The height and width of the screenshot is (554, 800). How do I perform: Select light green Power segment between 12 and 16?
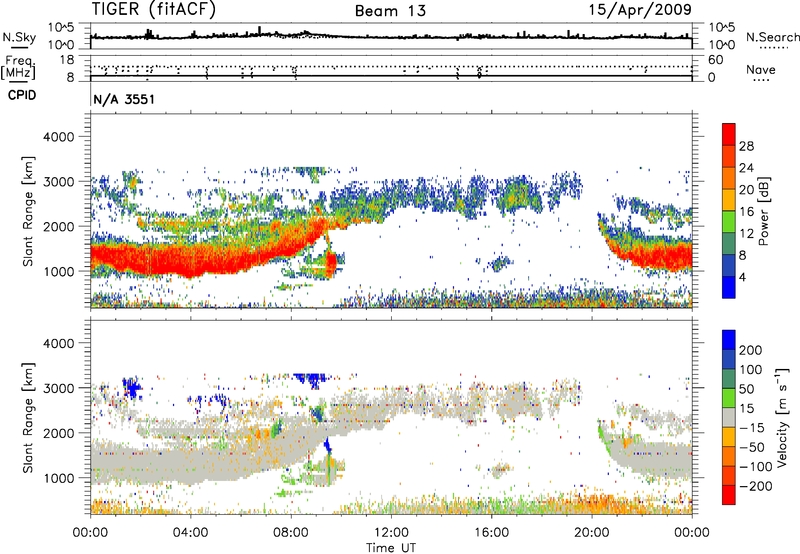coord(729,221)
